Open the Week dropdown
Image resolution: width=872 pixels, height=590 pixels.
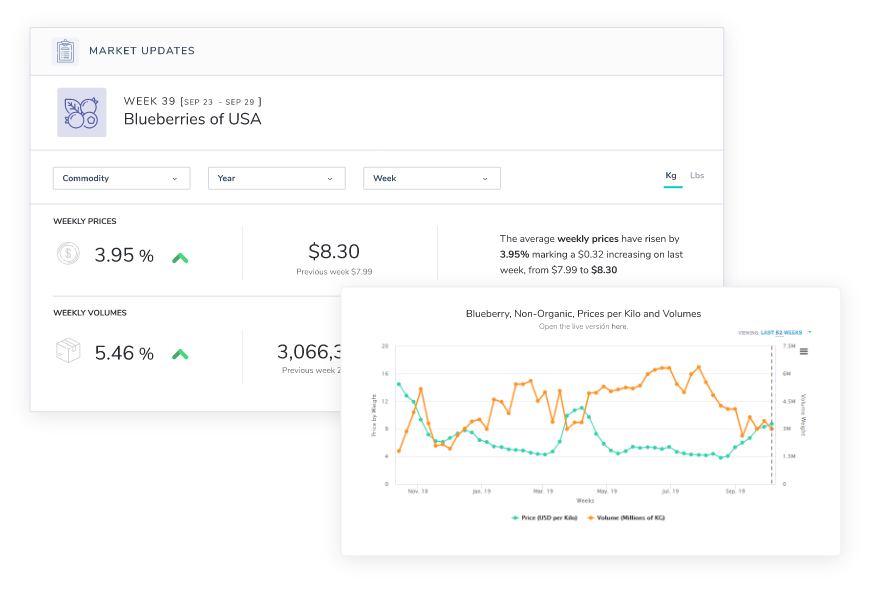(x=431, y=178)
